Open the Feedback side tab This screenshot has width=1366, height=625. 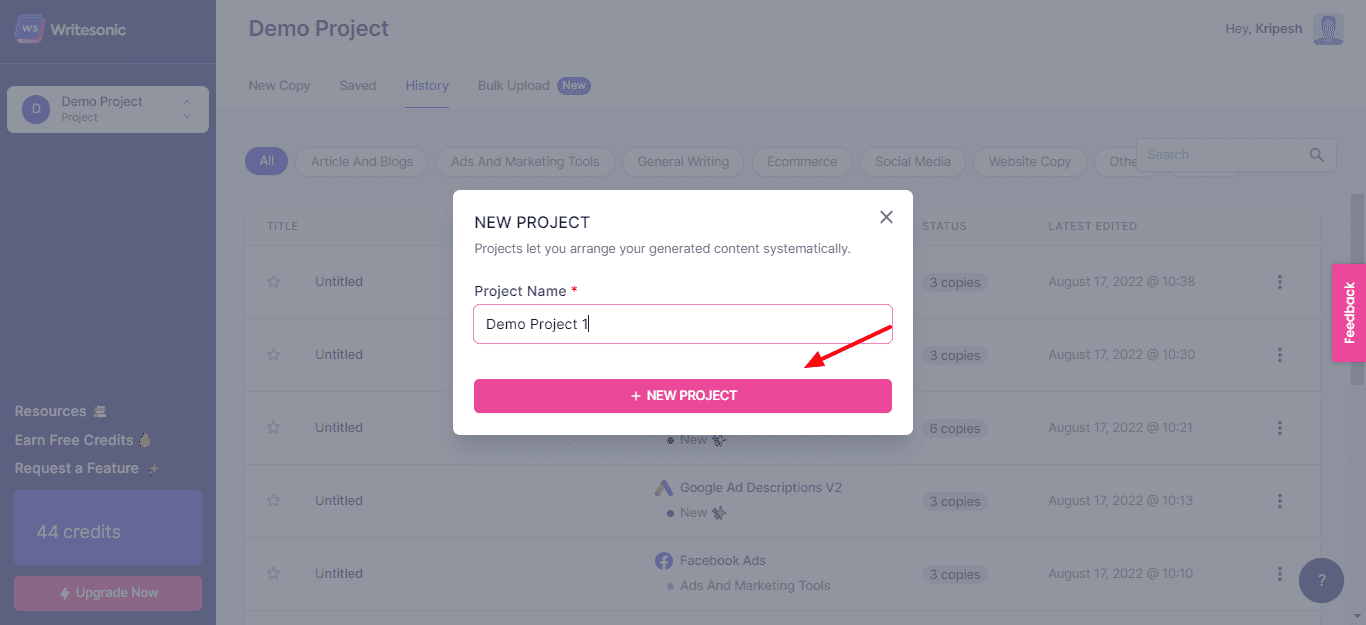tap(1349, 312)
